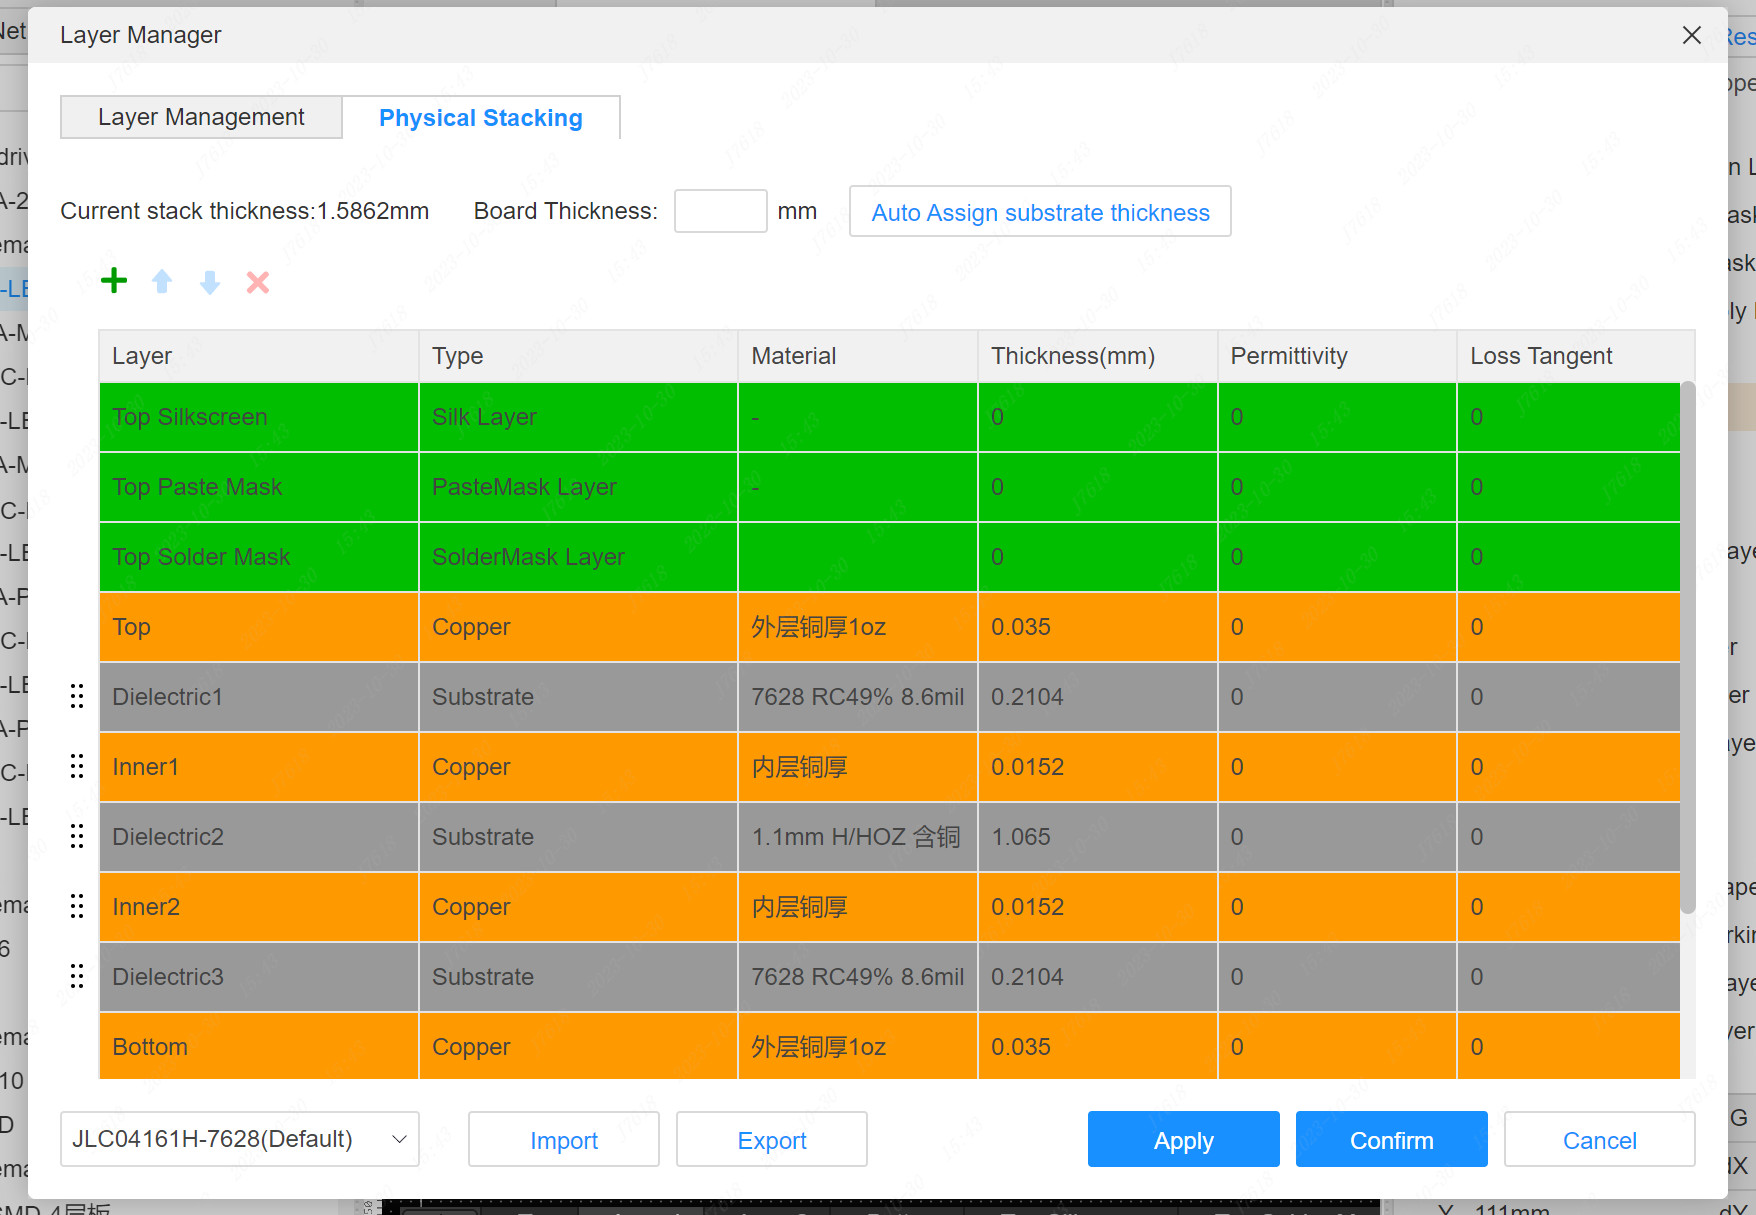Click Inner1 Copper type cell
Viewport: 1756px width, 1215px height.
578,767
